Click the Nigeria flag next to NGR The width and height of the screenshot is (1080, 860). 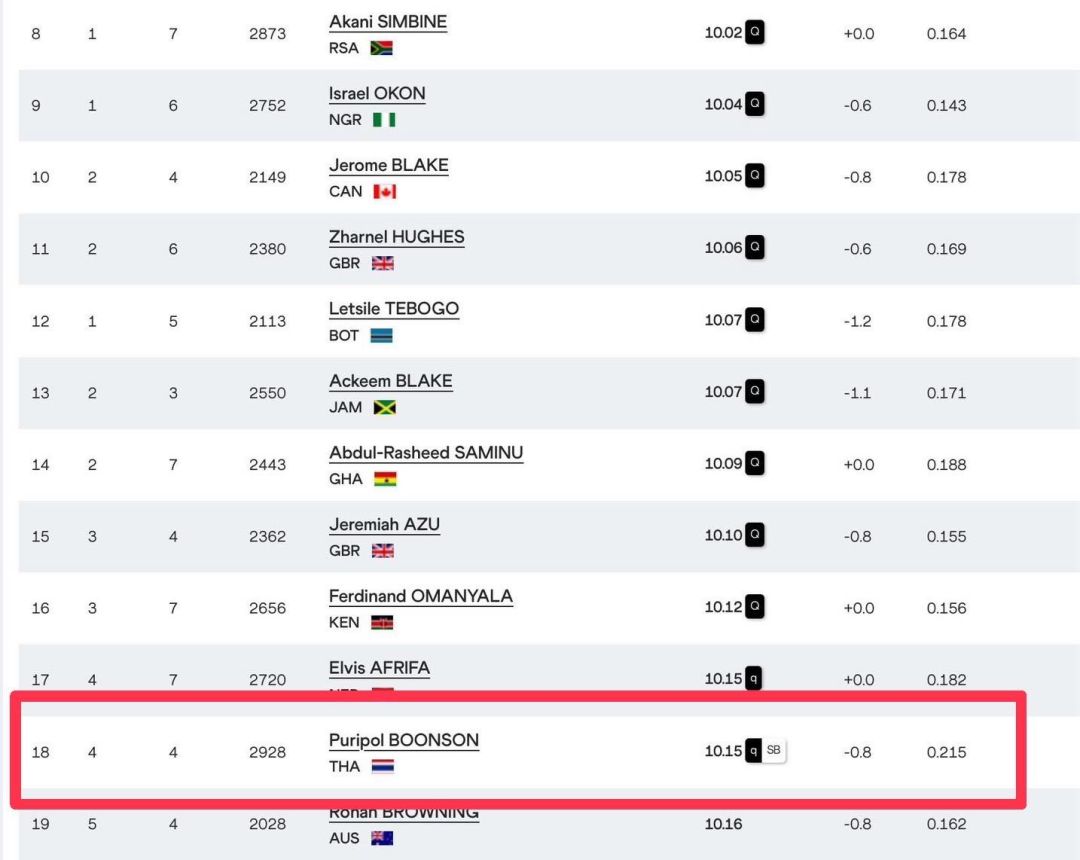tap(384, 120)
